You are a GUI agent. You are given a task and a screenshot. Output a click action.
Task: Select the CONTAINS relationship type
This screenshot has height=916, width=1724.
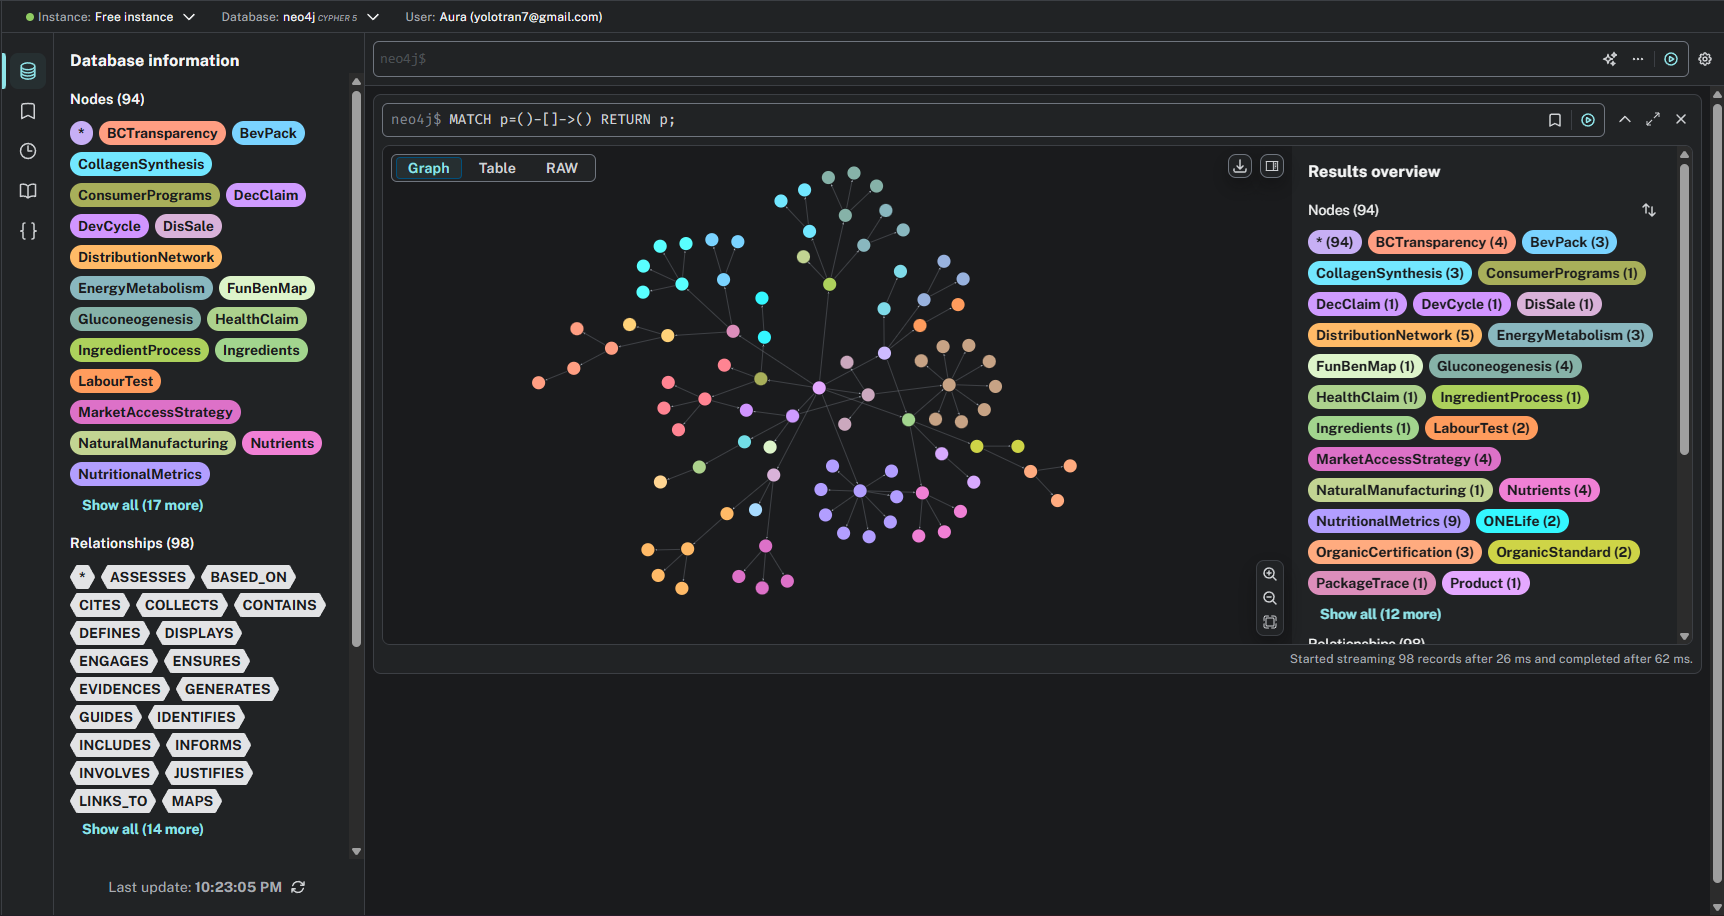(x=279, y=605)
